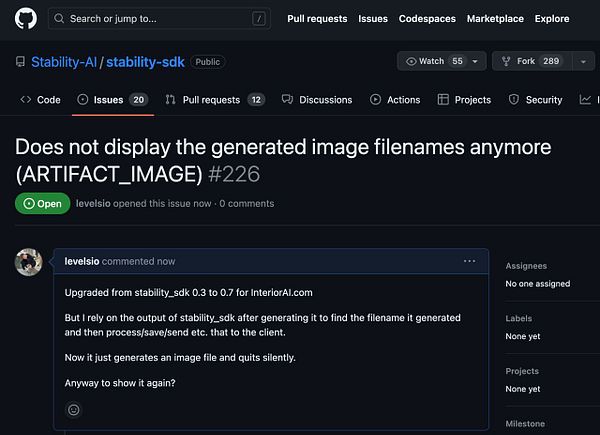Open levelsio profile link in issue subheader
Image resolution: width=600 pixels, height=435 pixels.
(93, 204)
